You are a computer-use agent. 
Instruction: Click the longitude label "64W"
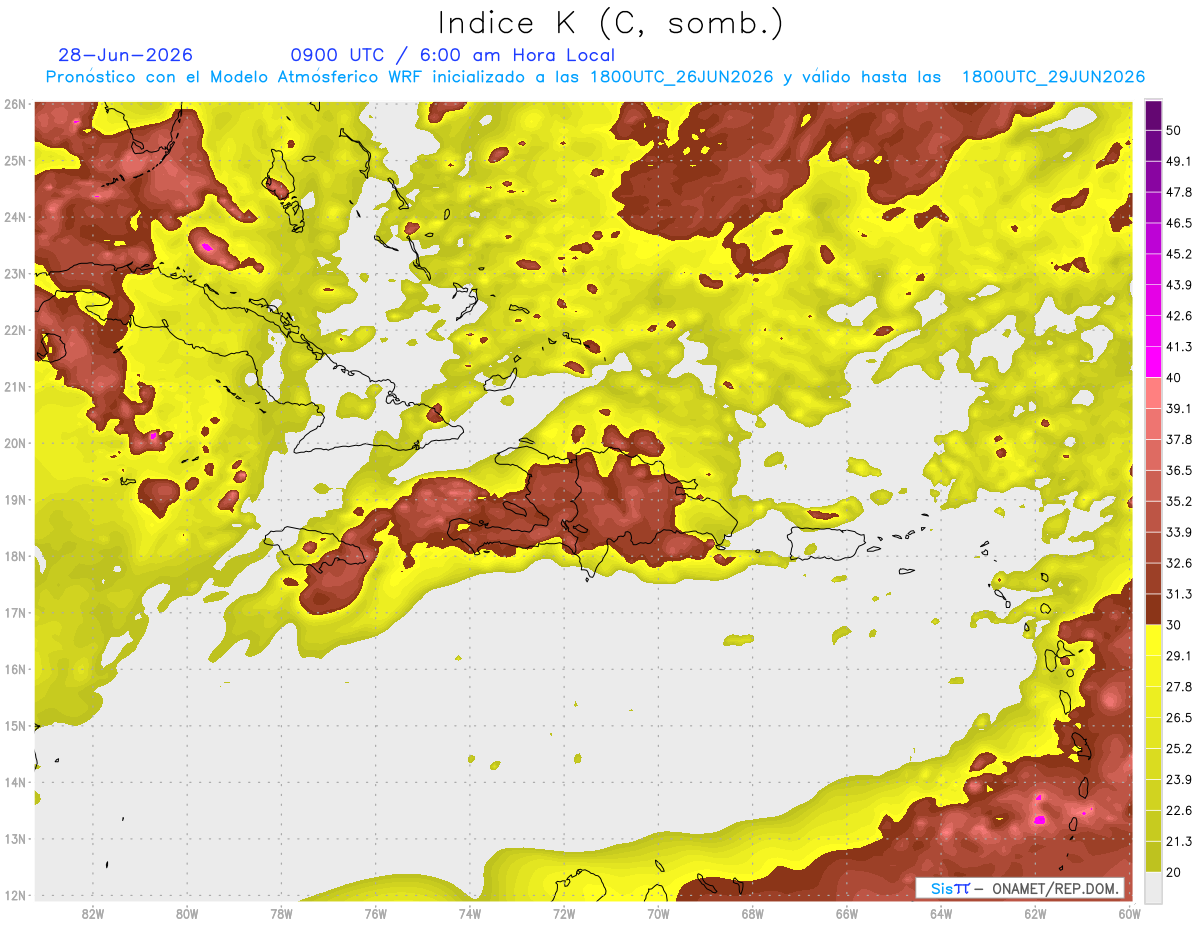[941, 913]
